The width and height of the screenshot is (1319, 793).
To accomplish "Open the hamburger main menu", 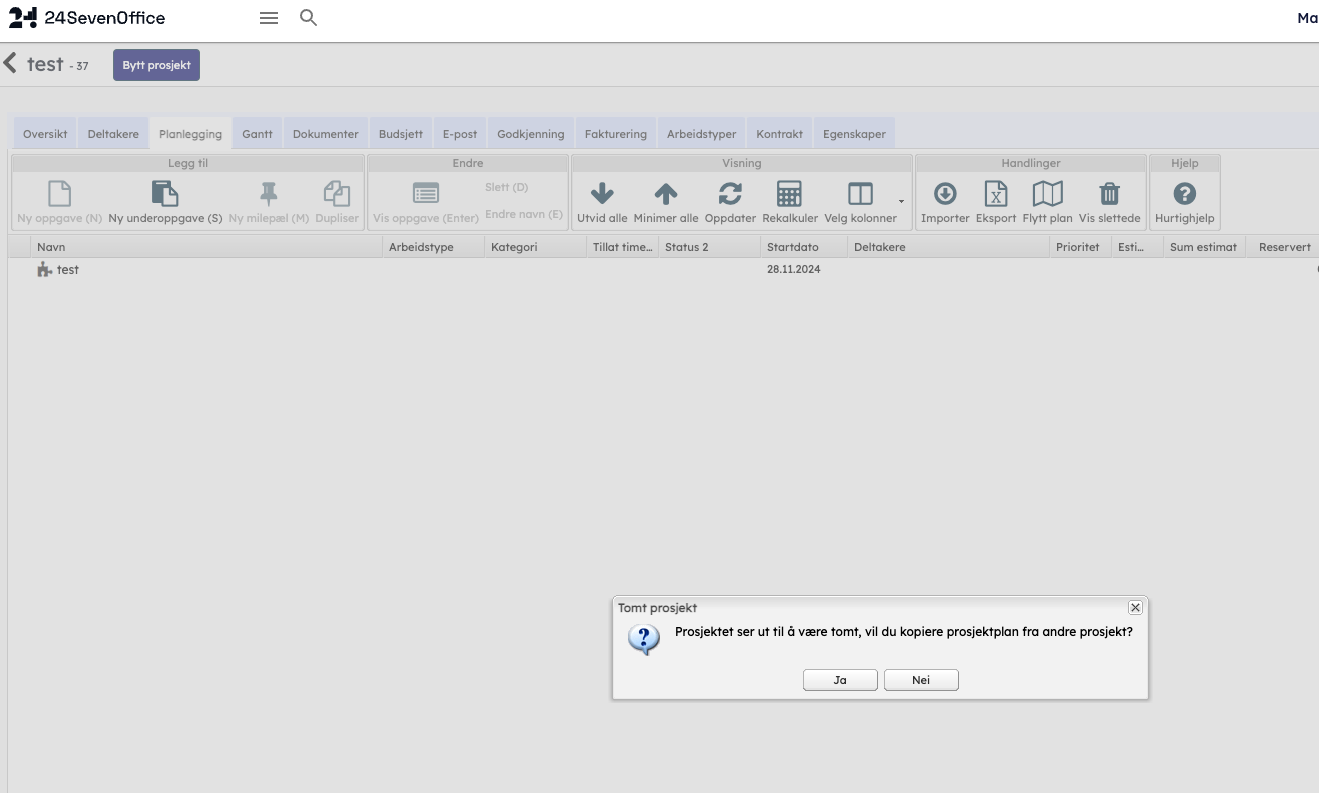I will (269, 18).
